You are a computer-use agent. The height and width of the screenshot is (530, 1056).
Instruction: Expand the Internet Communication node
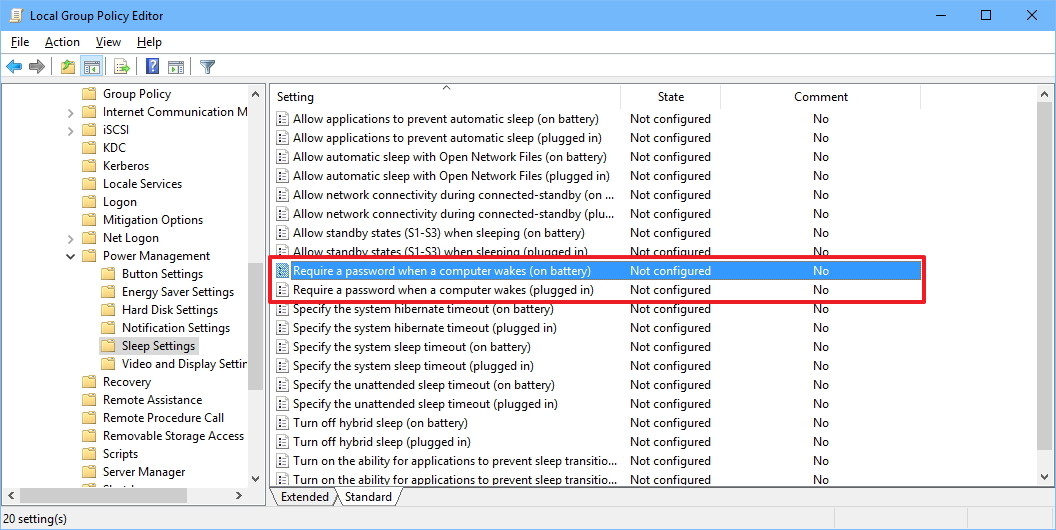tap(71, 112)
